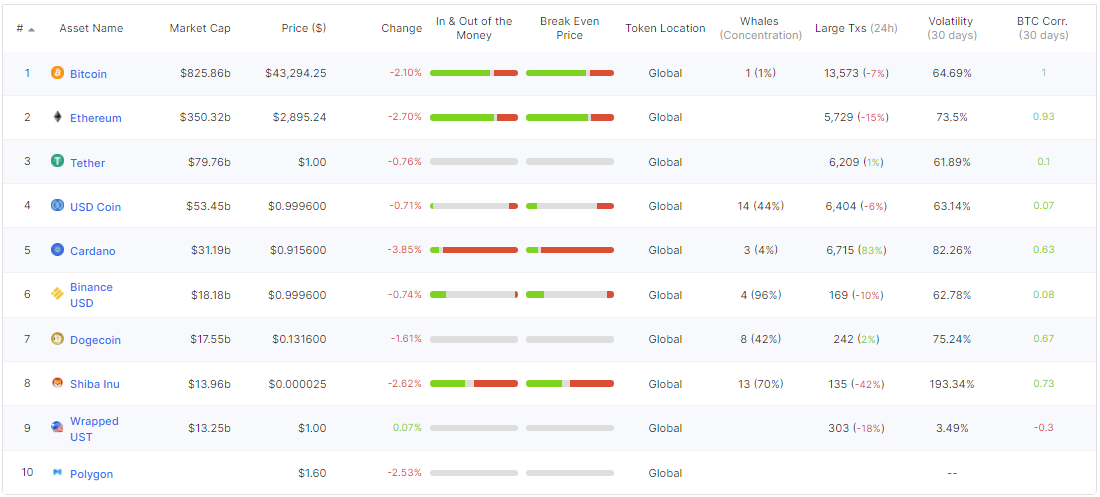Click the Binance USD logo icon
The image size is (1100, 497).
pyautogui.click(x=57, y=294)
